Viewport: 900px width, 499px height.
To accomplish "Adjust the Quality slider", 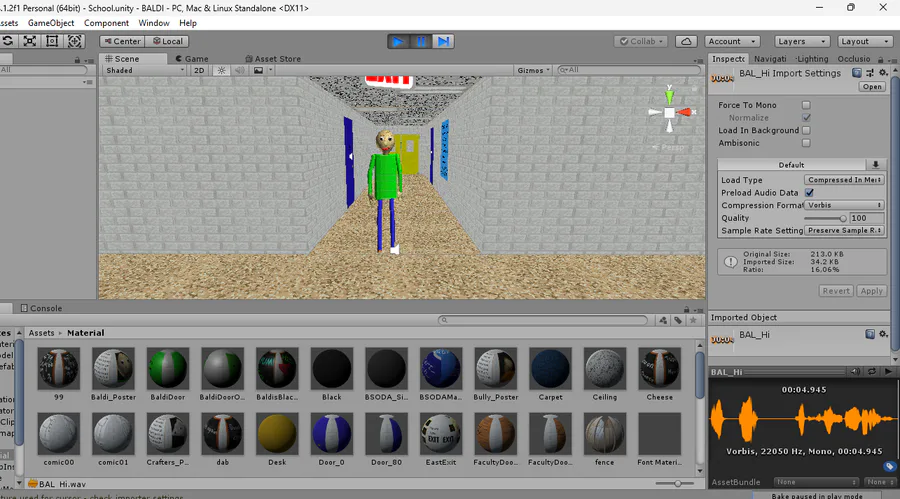I will [x=825, y=218].
